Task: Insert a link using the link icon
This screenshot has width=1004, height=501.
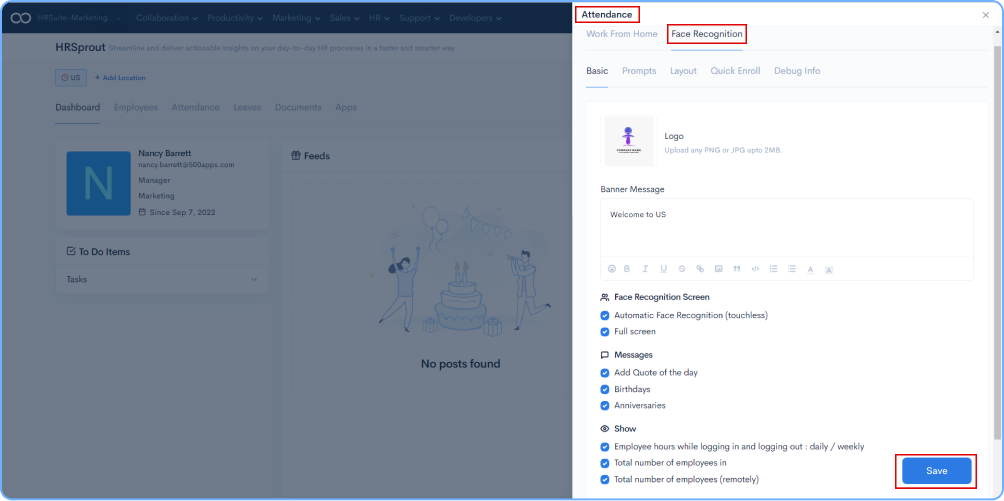Action: pos(700,269)
